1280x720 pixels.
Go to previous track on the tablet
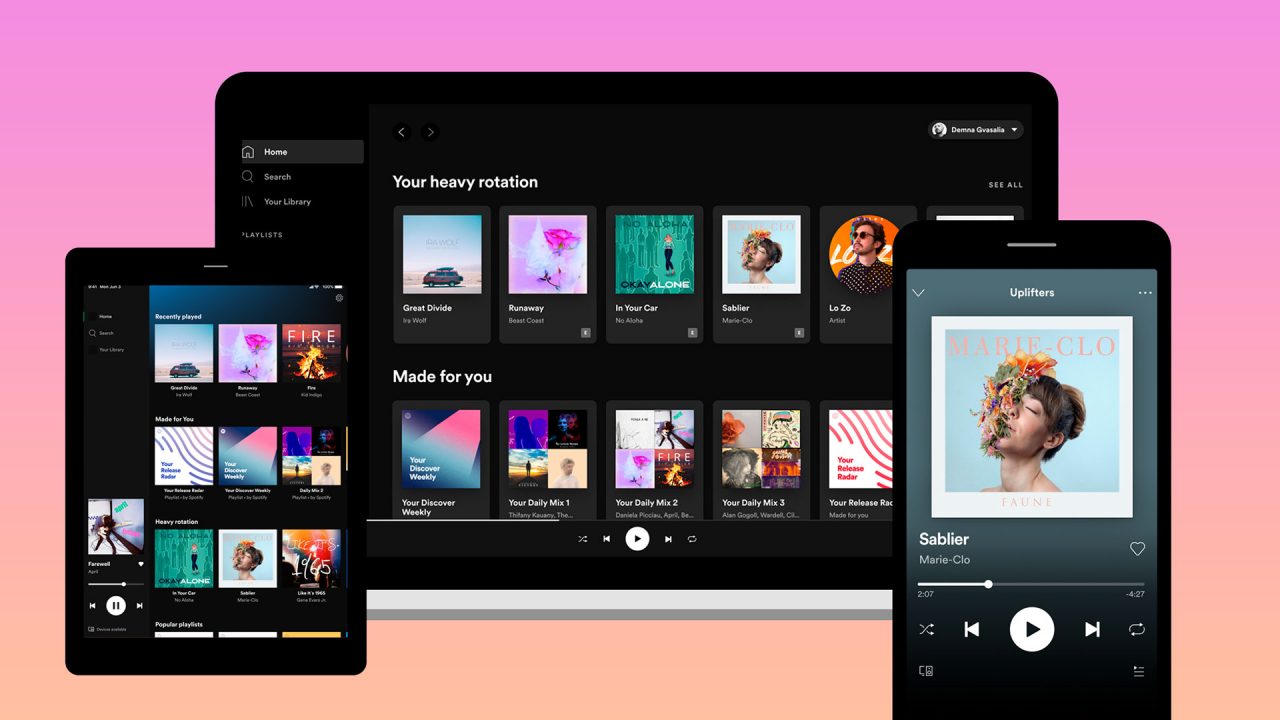[x=93, y=605]
